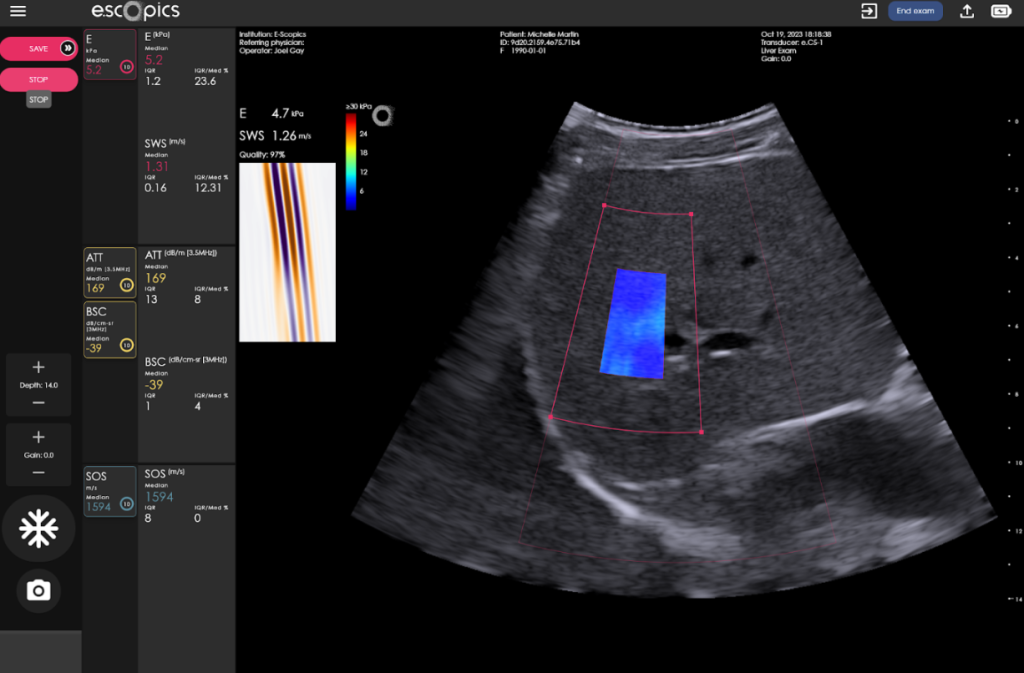Click the sign-out arrow icon
Screen dimensions: 1024x673
tap(868, 11)
